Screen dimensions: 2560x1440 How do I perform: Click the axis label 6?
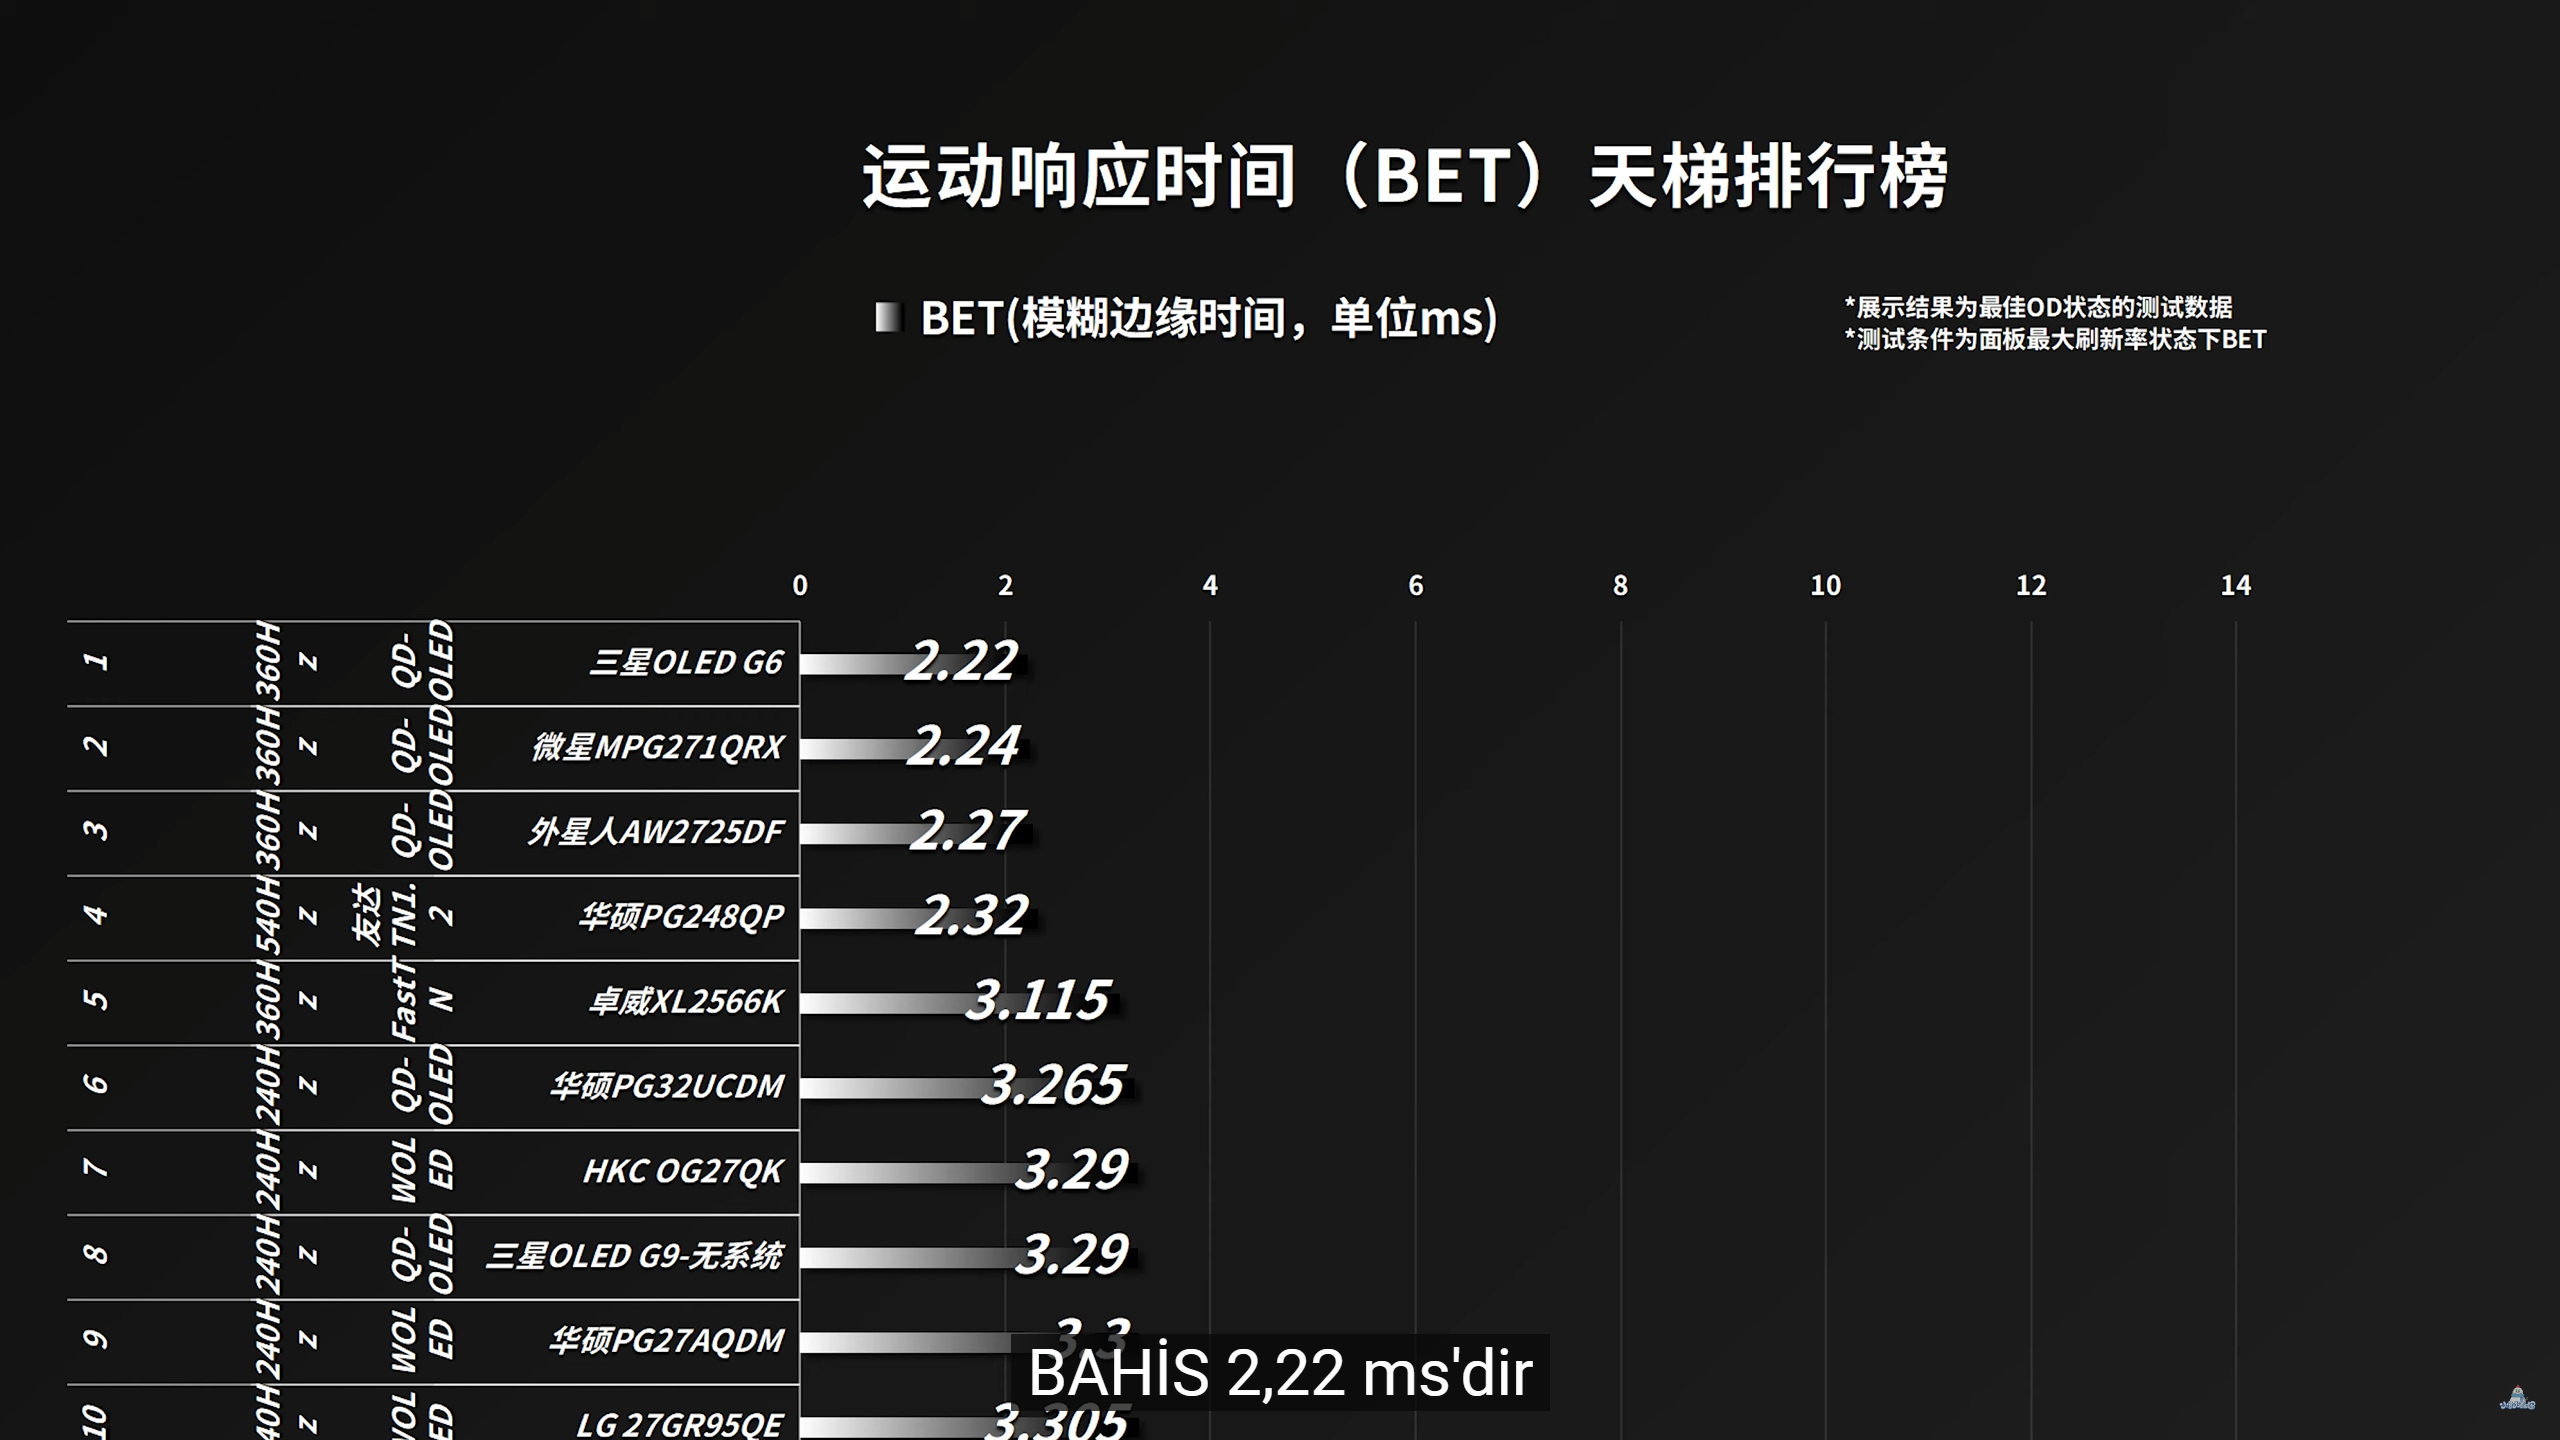[1415, 586]
